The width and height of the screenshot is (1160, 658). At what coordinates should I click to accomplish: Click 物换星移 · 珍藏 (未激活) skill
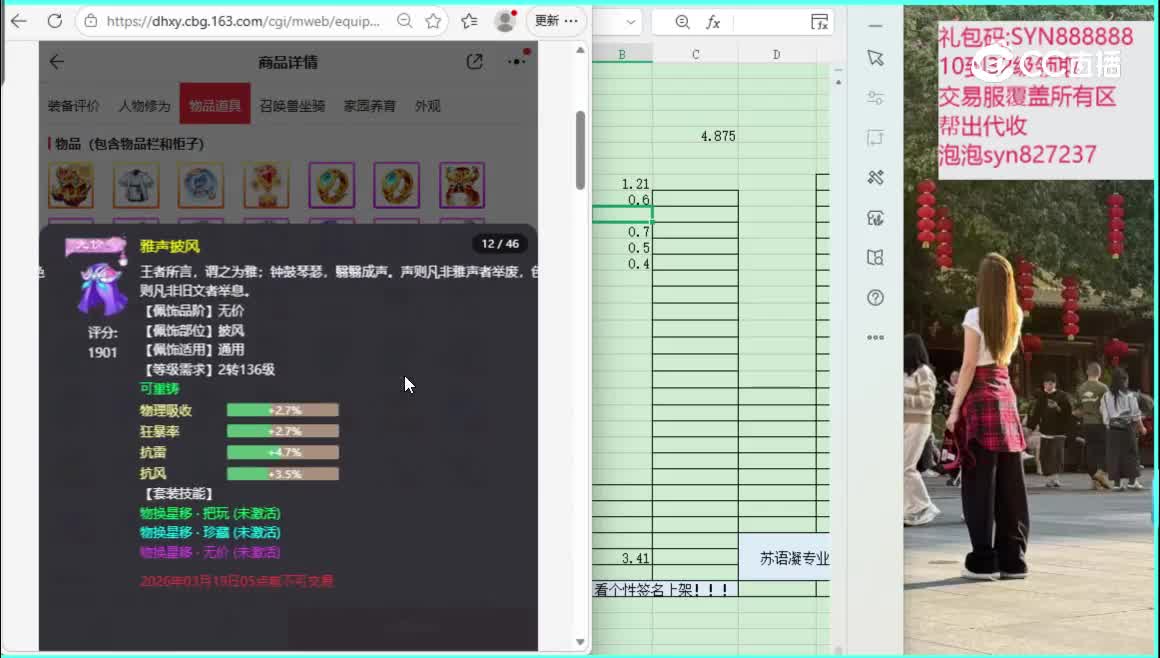click(210, 532)
